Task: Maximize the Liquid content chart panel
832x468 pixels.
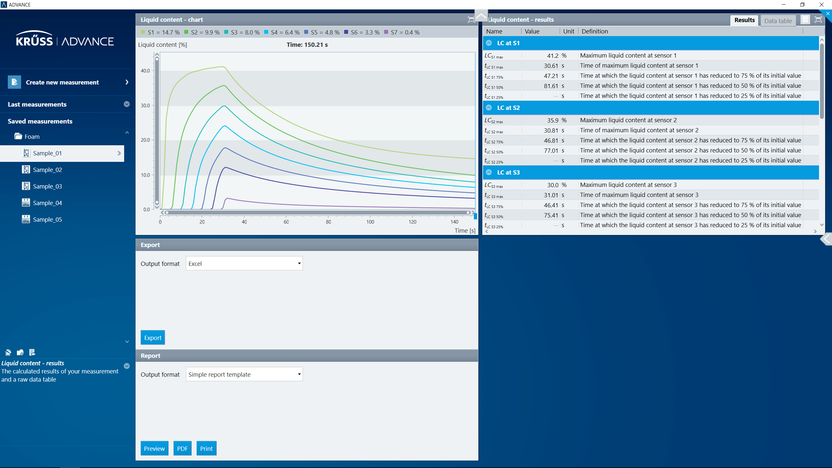Action: tap(471, 19)
